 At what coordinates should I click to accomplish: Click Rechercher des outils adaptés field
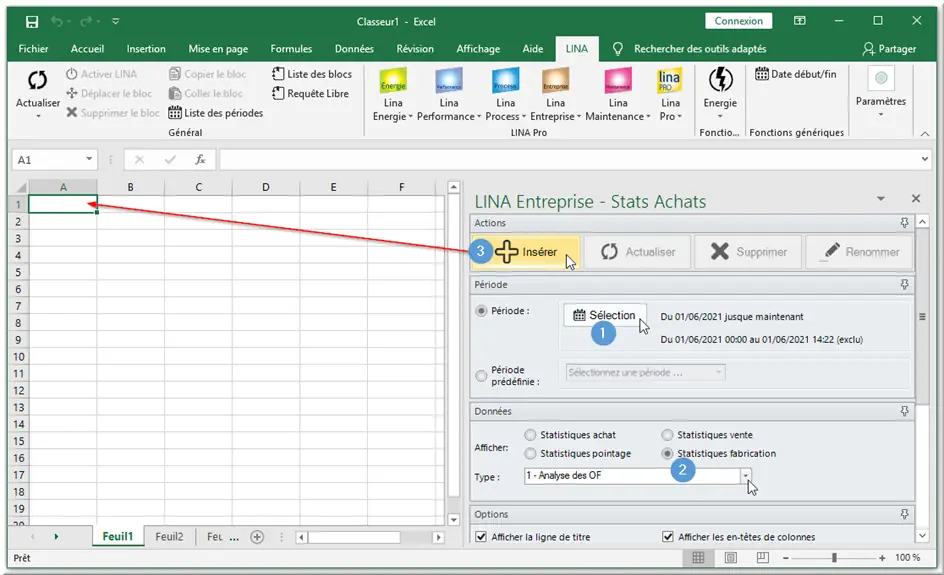[x=700, y=49]
